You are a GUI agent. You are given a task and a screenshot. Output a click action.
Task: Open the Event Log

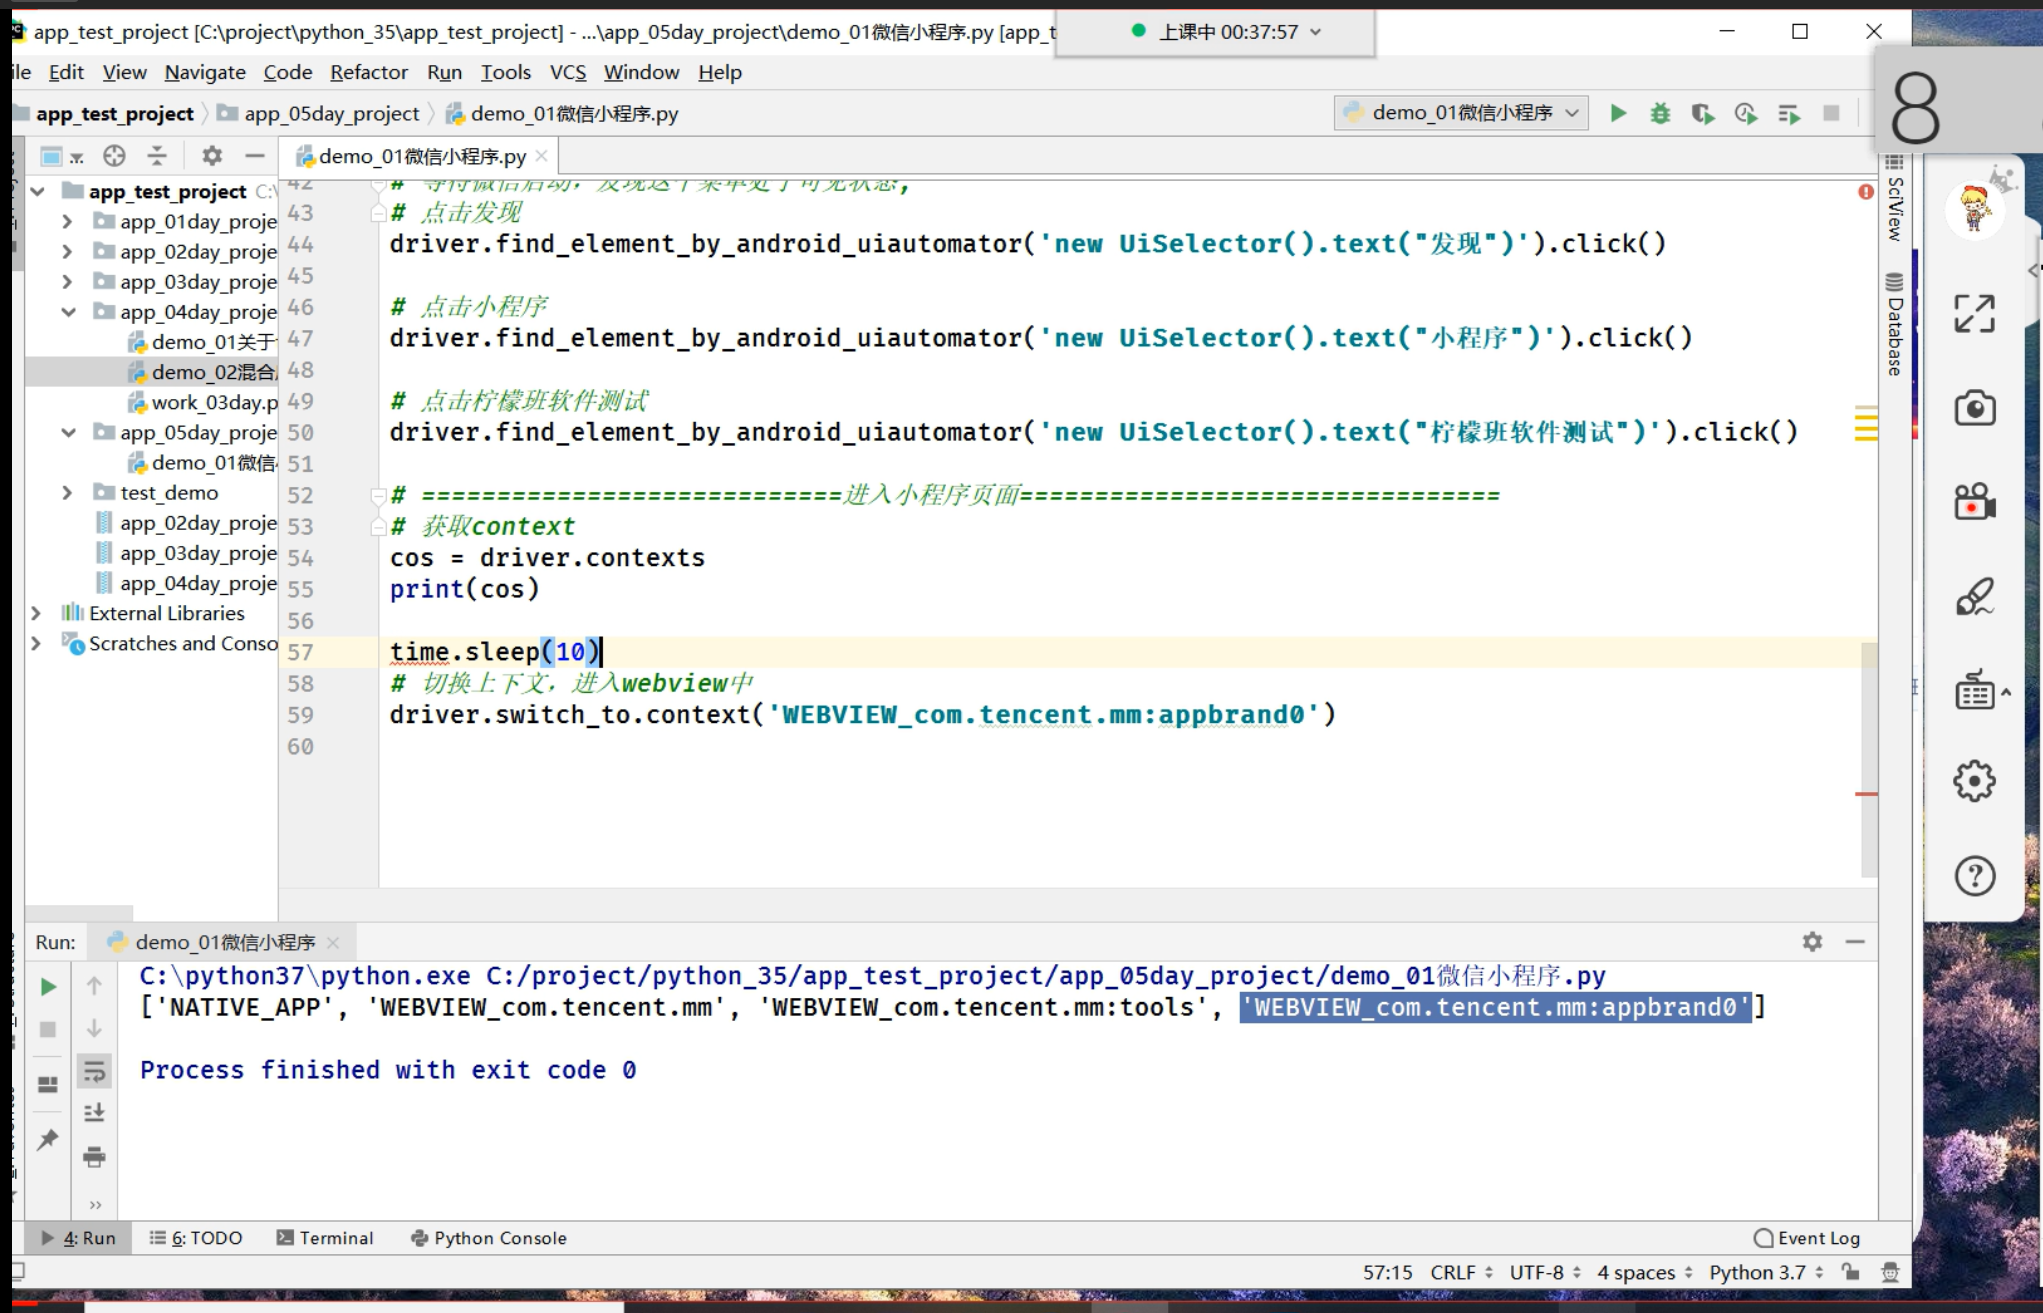[x=1807, y=1238]
